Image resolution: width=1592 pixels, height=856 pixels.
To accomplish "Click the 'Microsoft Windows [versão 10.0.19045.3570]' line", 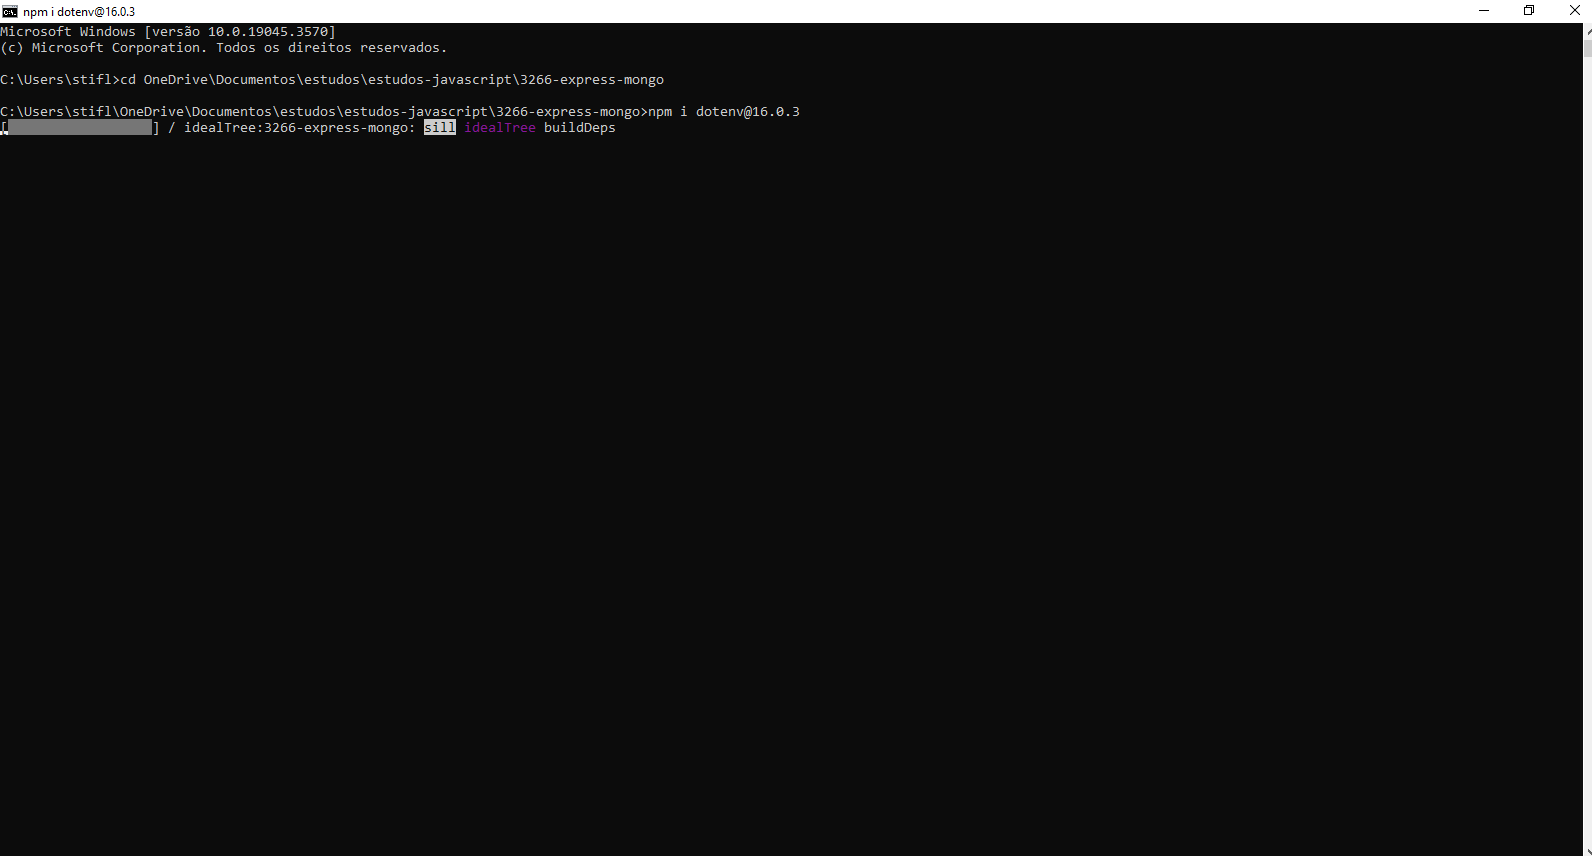I will point(168,32).
